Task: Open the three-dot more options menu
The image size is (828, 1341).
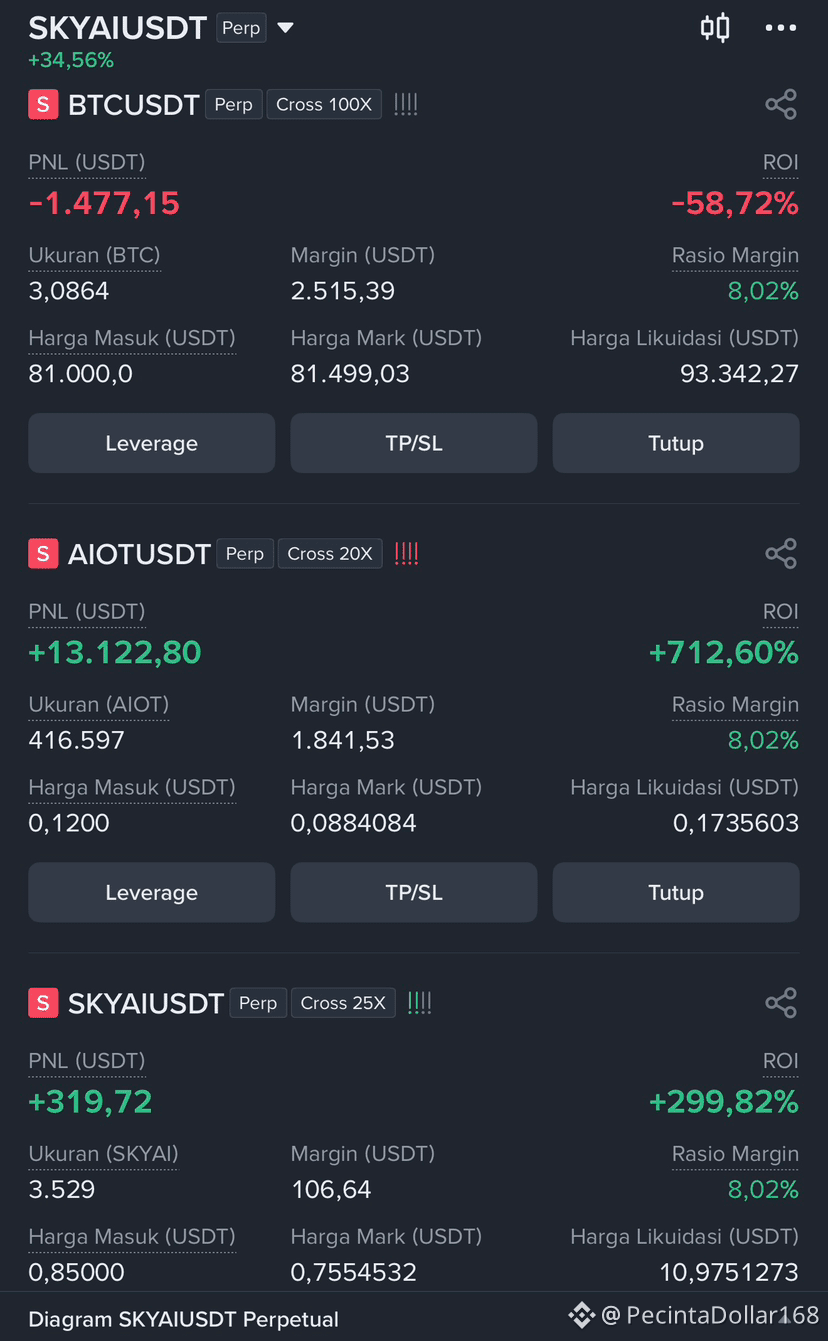Action: click(x=781, y=28)
